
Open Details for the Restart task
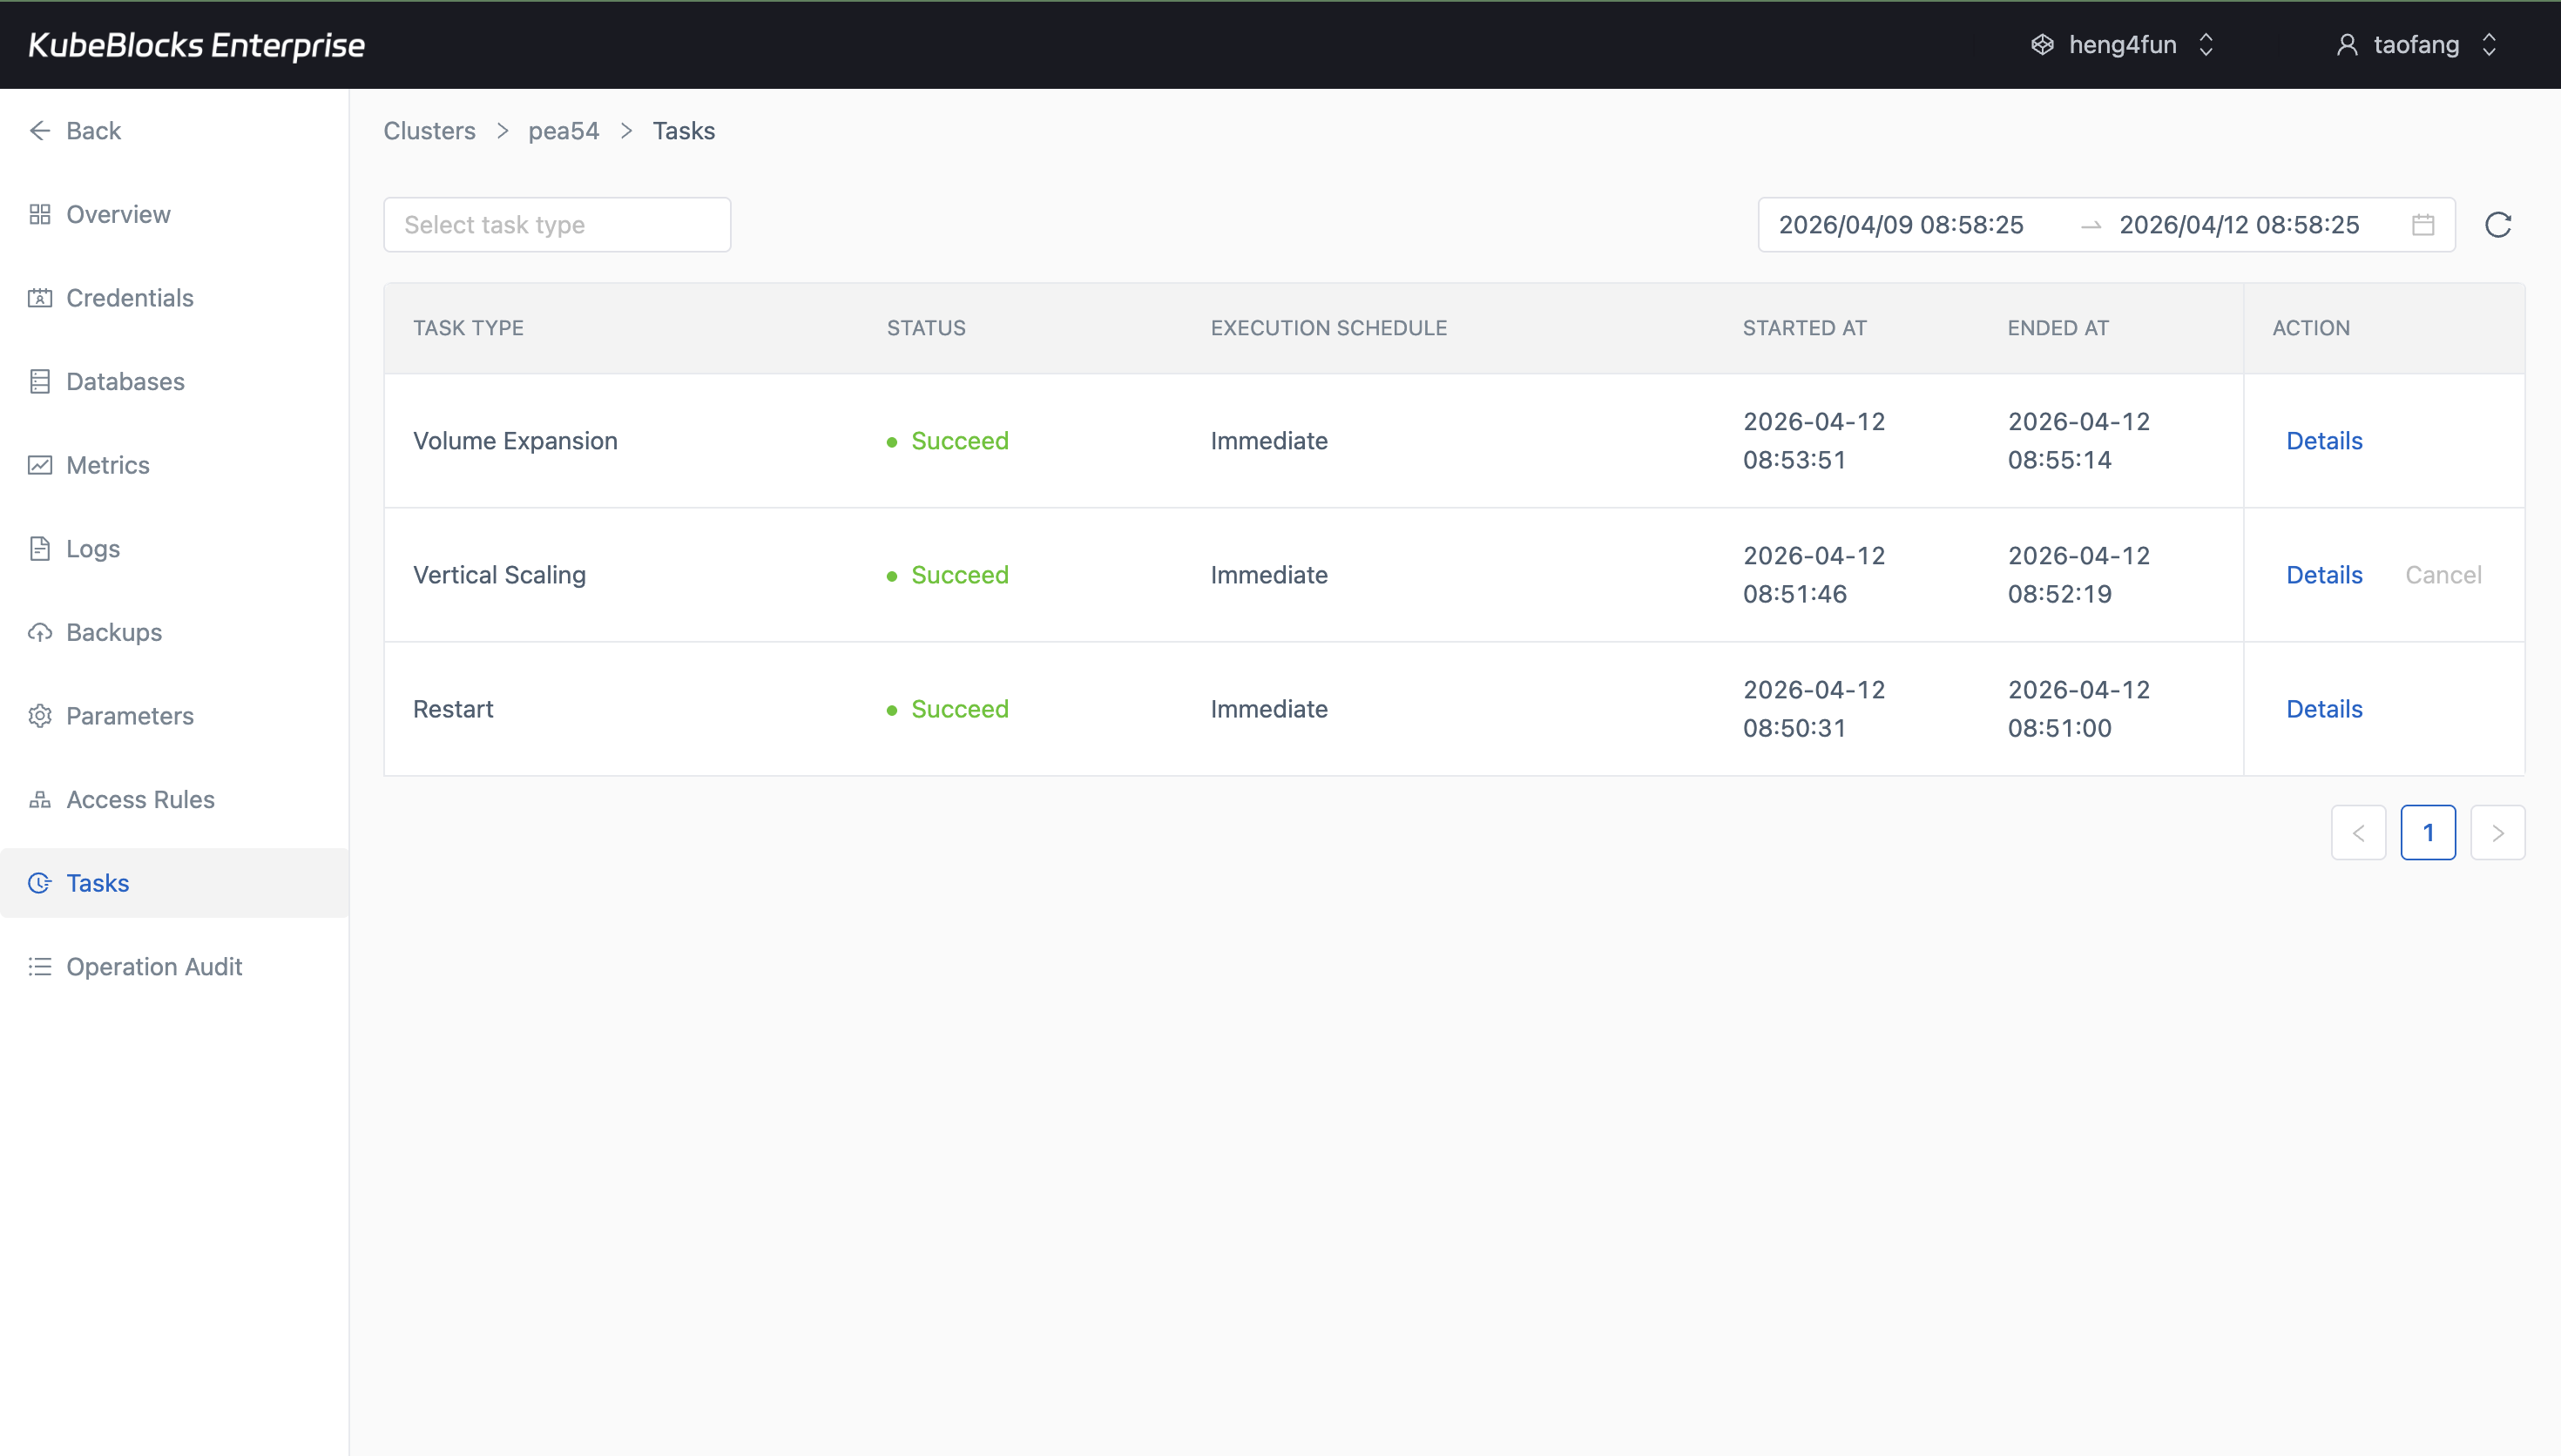tap(2323, 708)
